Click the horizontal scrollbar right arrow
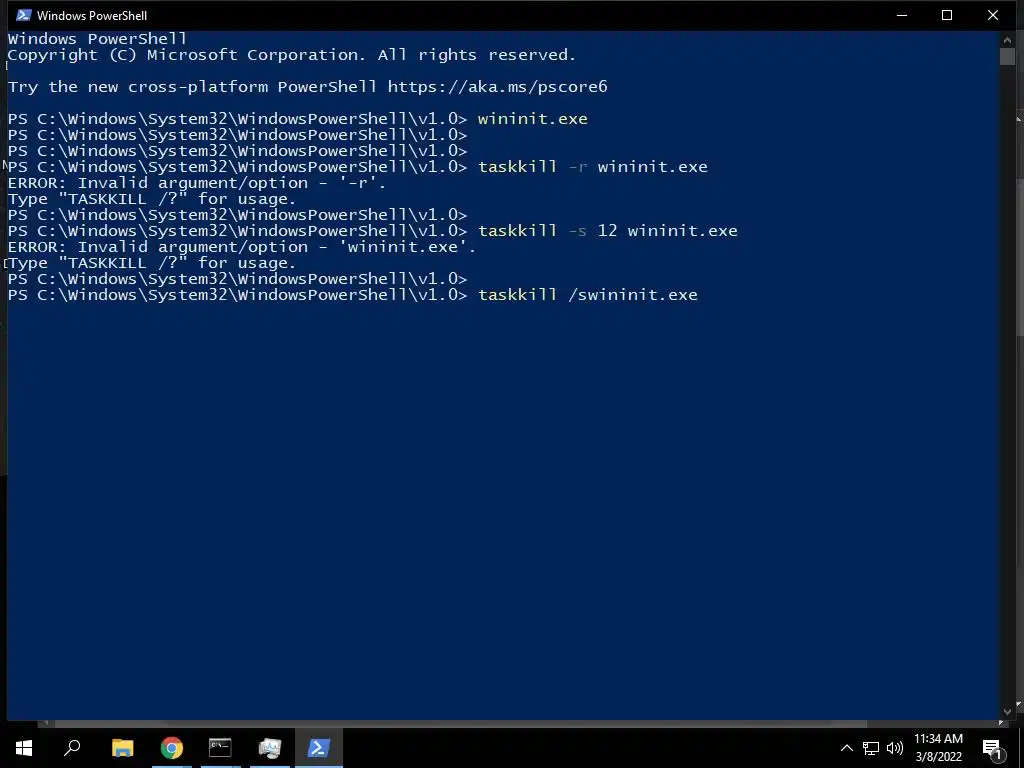This screenshot has width=1024, height=768. pyautogui.click(x=1001, y=723)
